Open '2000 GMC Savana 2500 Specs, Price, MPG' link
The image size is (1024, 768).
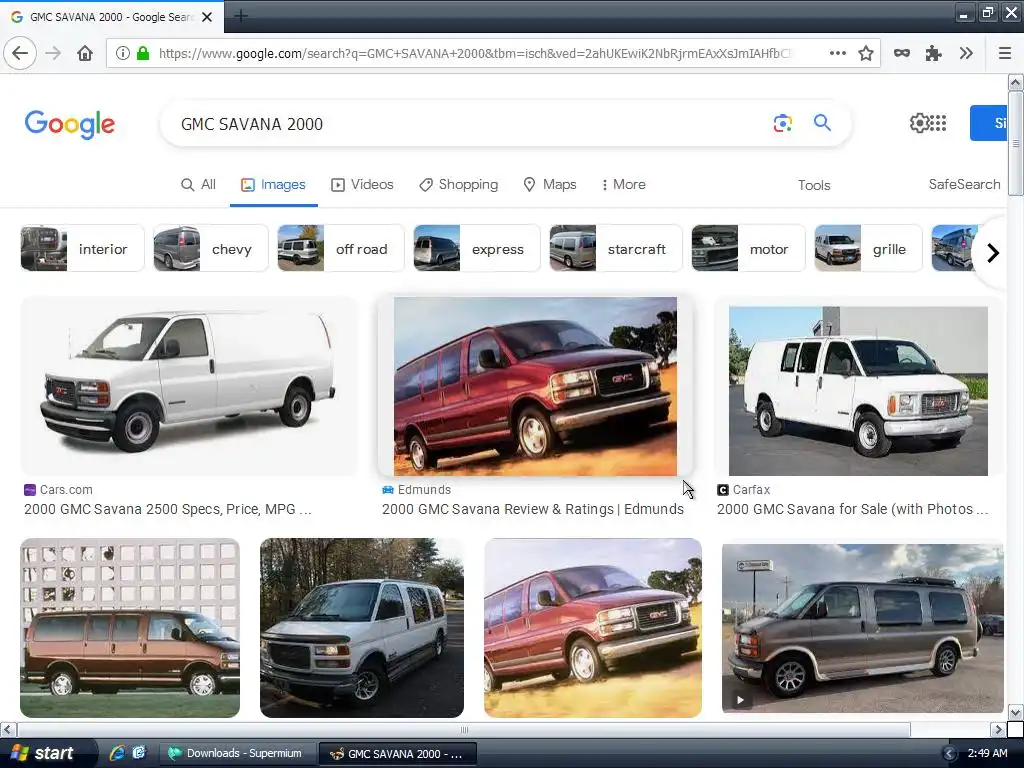168,509
